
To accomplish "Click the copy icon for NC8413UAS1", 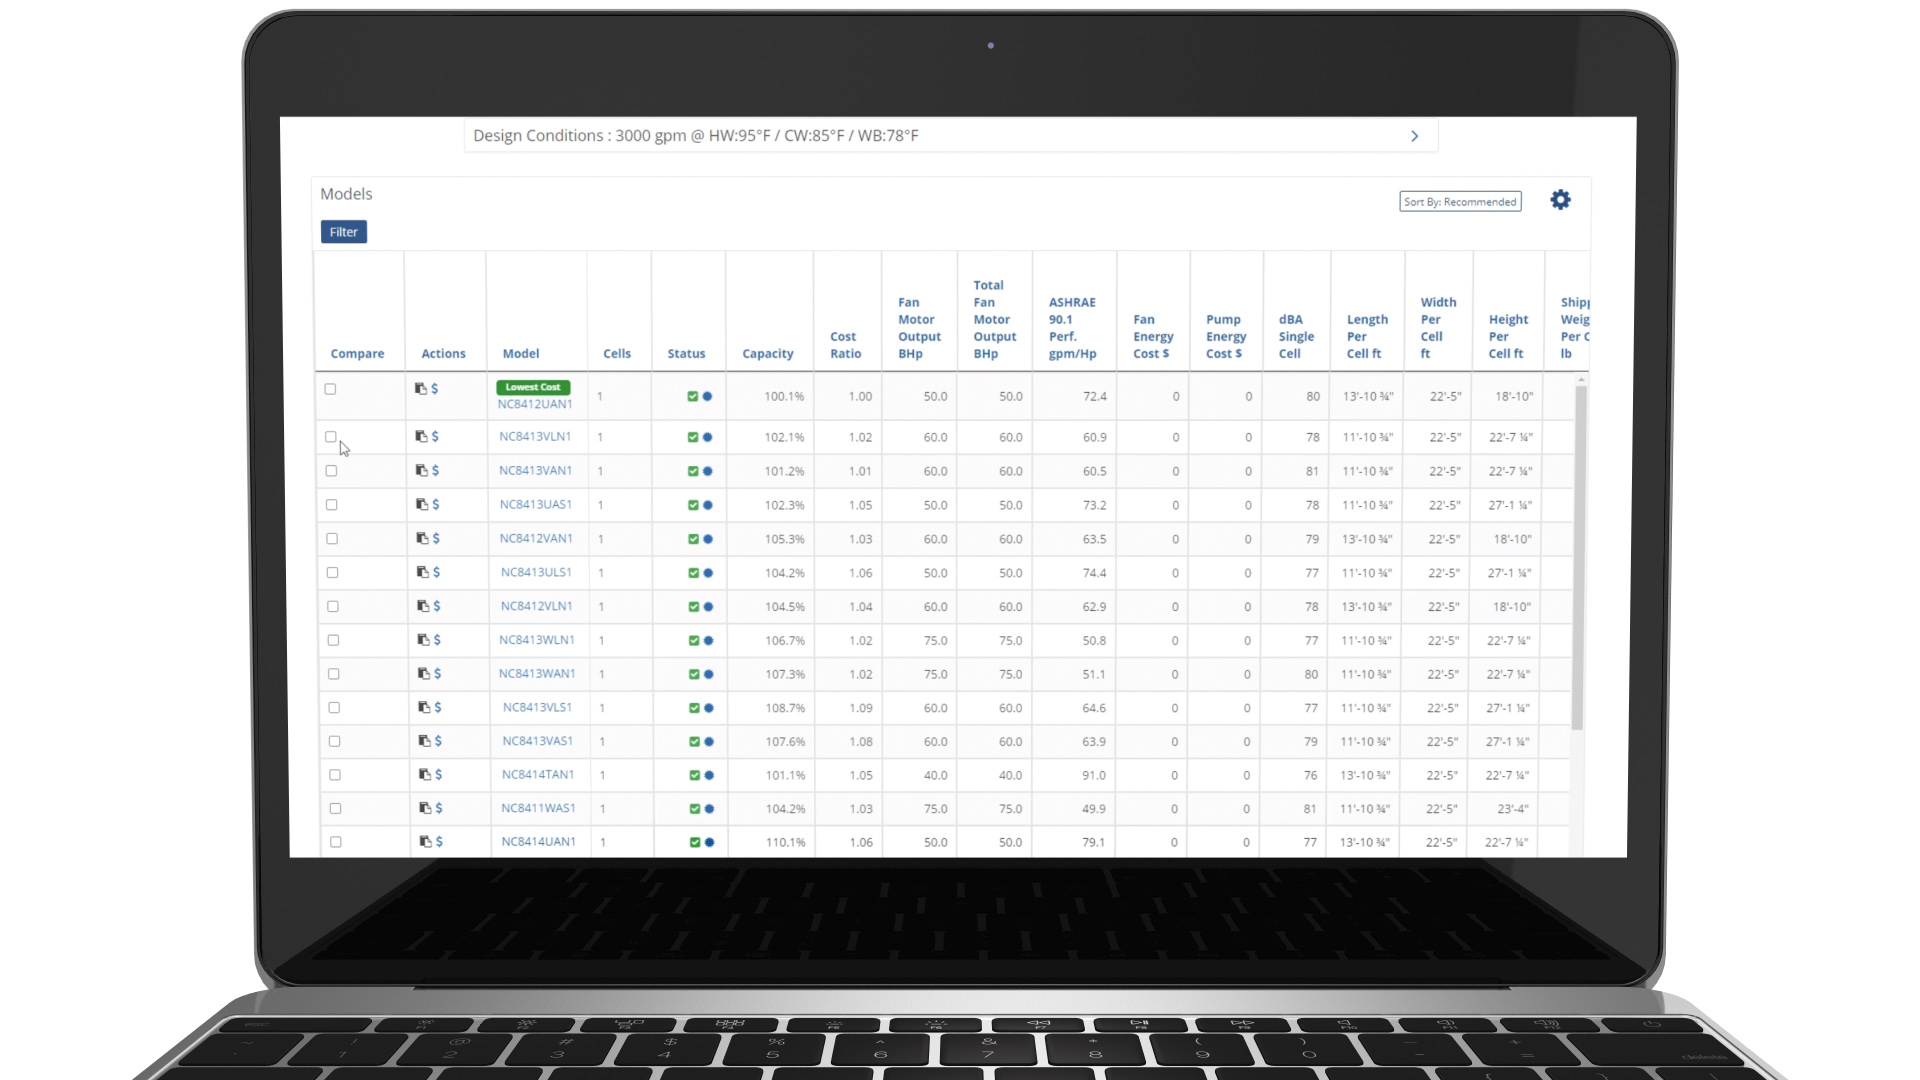I will coord(422,504).
